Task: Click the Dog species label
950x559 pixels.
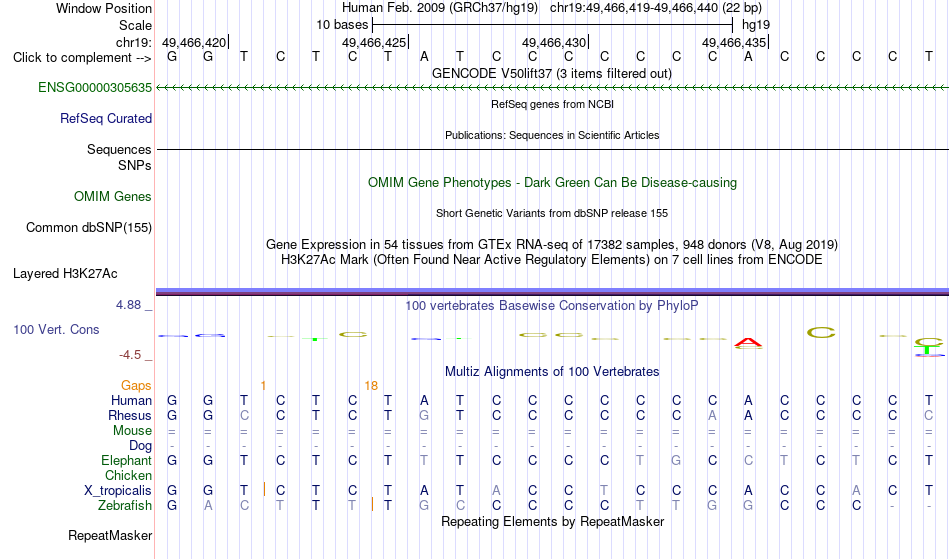Action: pyautogui.click(x=140, y=446)
